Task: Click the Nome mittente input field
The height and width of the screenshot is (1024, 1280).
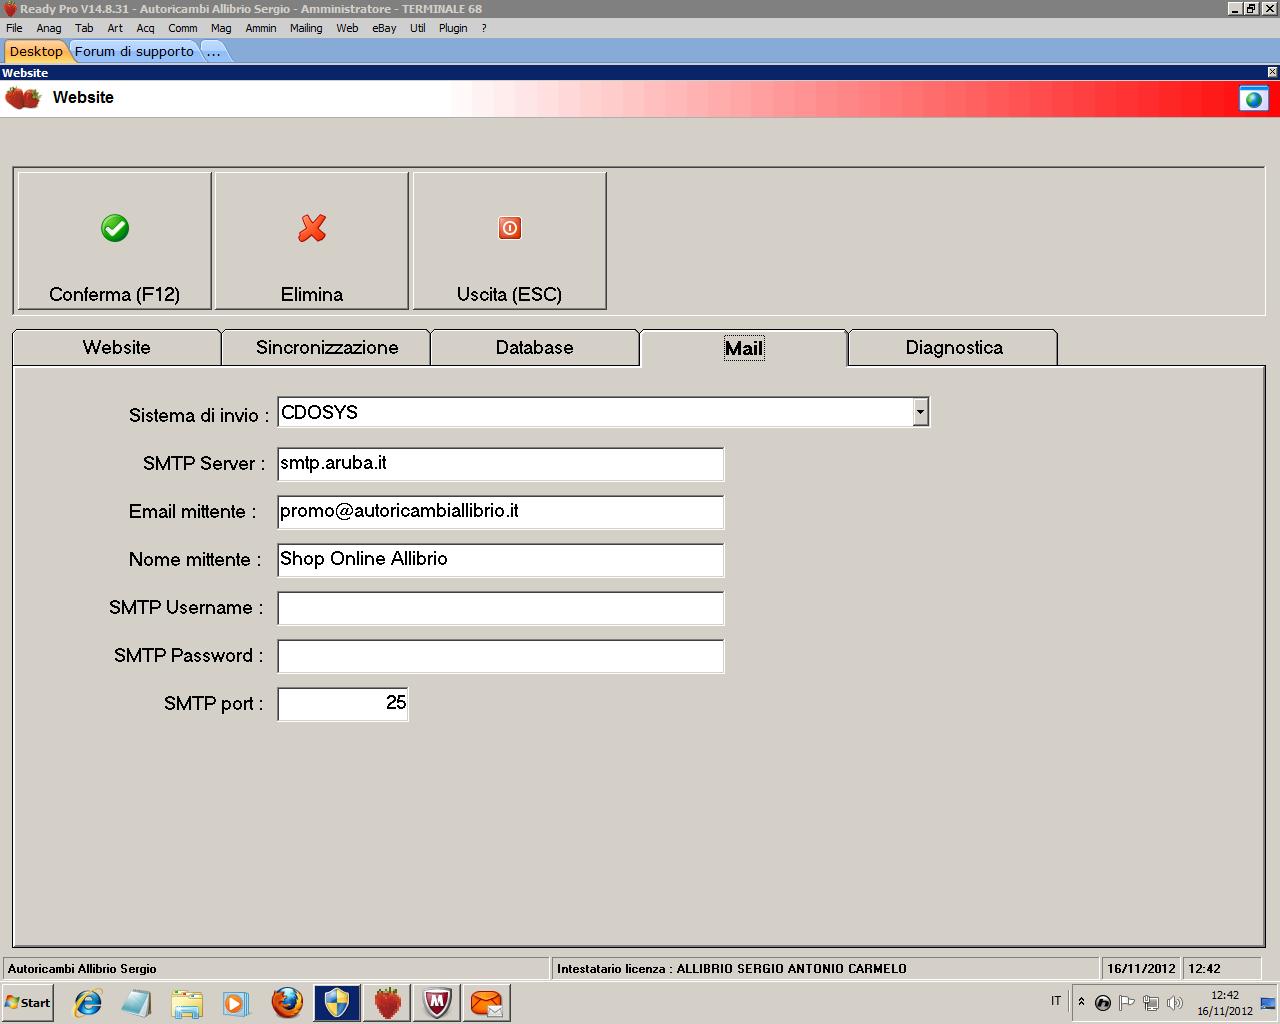Action: point(501,560)
